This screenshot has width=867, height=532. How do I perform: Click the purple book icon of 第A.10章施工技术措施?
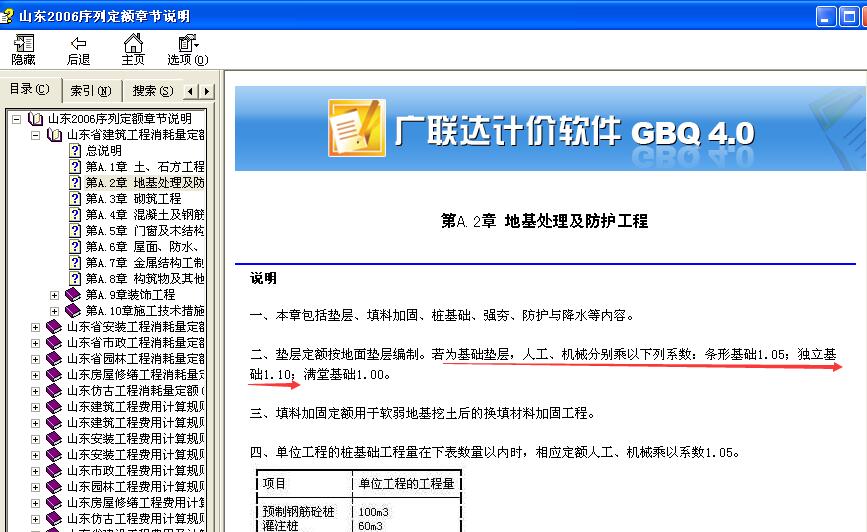point(73,311)
